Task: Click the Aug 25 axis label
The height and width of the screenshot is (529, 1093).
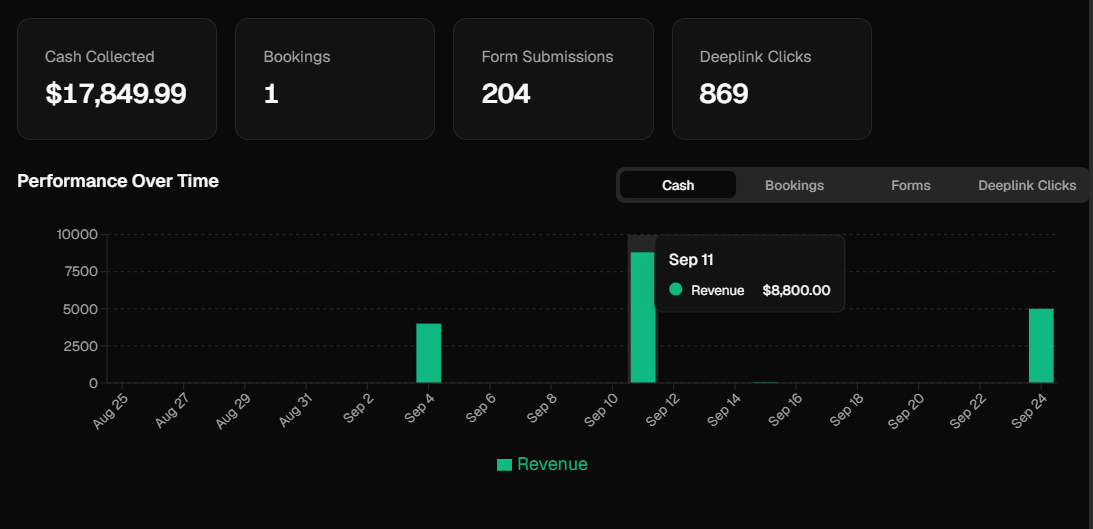Action: [x=111, y=411]
